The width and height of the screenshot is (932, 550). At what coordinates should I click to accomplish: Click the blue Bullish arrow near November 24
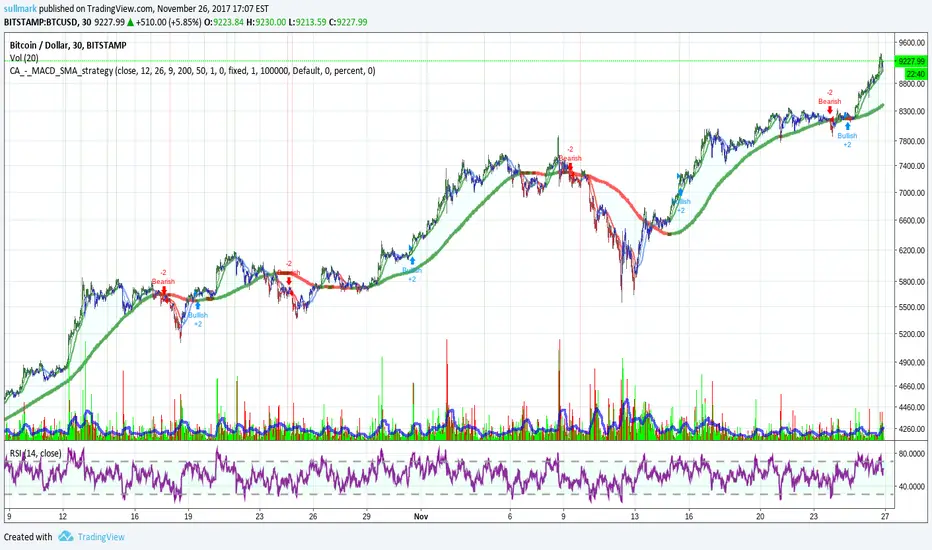click(848, 126)
